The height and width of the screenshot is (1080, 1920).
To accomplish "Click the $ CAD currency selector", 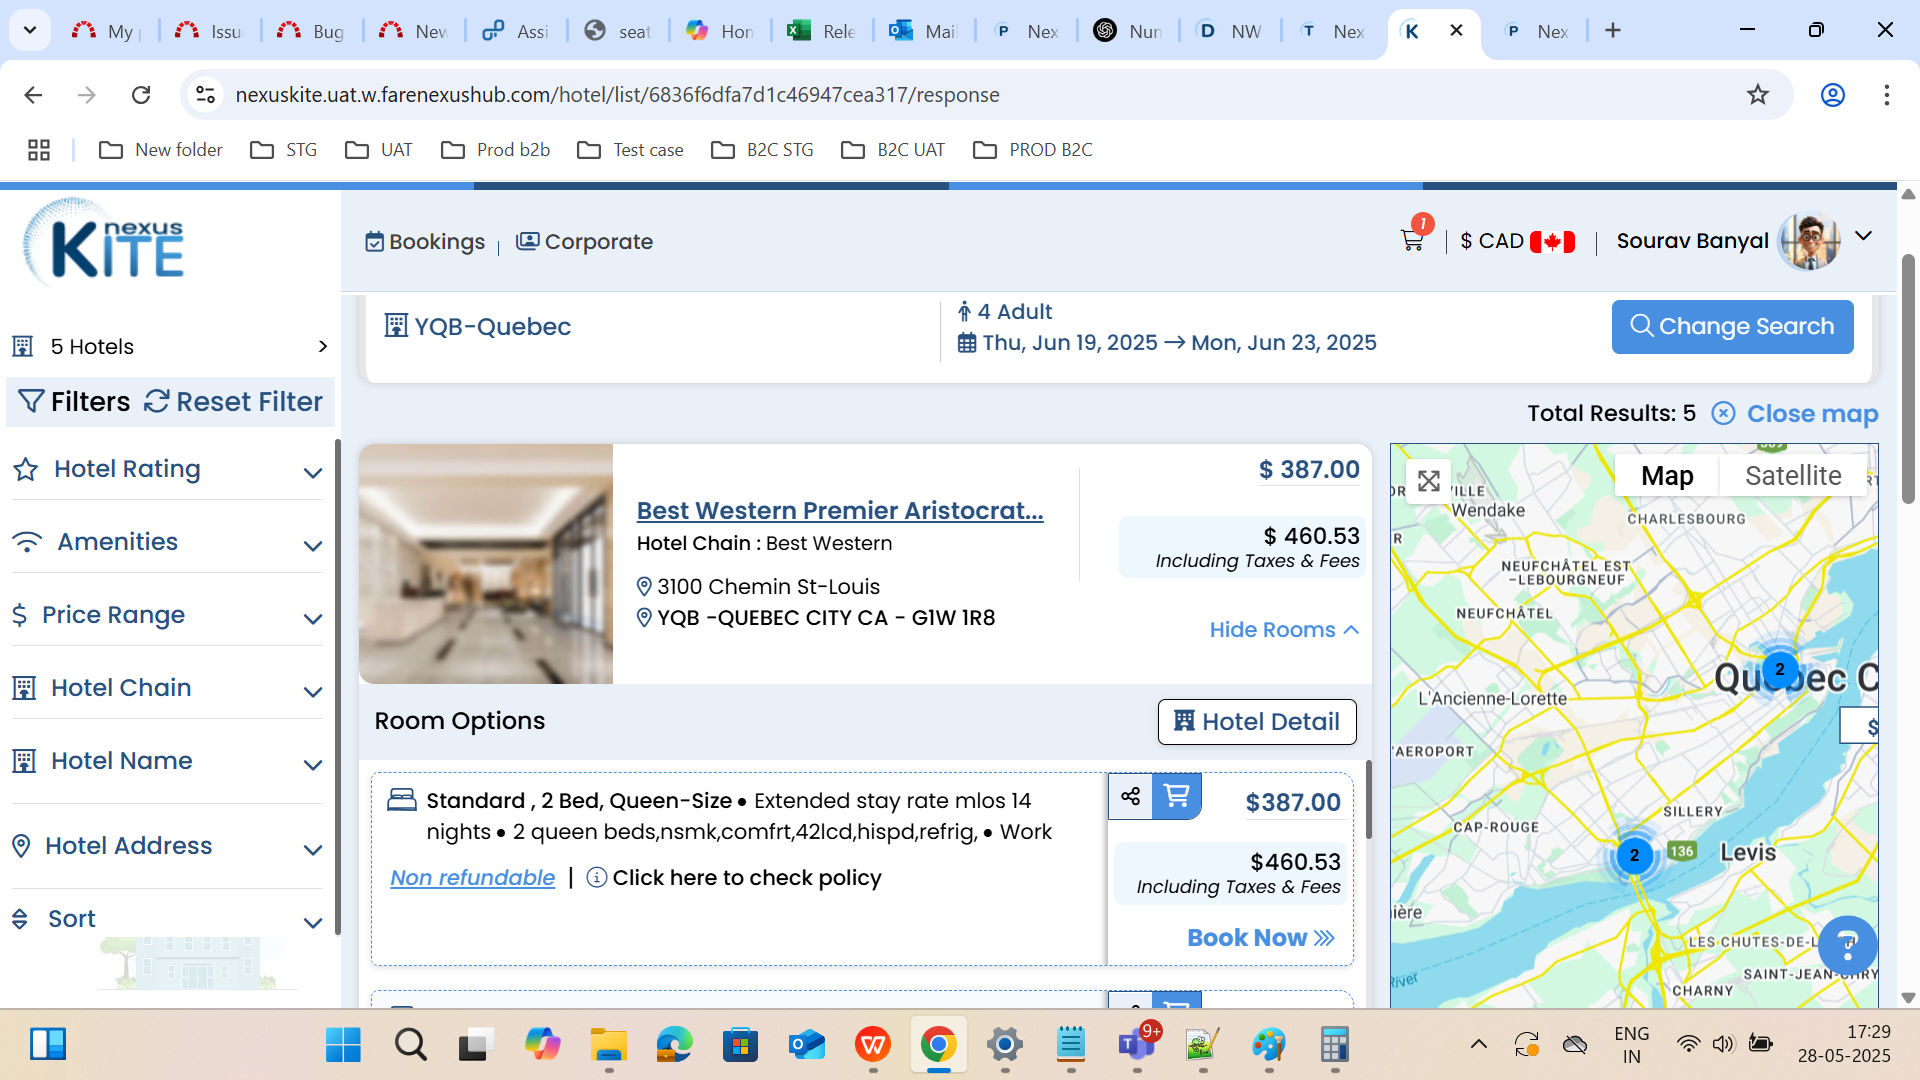I will tap(1517, 242).
